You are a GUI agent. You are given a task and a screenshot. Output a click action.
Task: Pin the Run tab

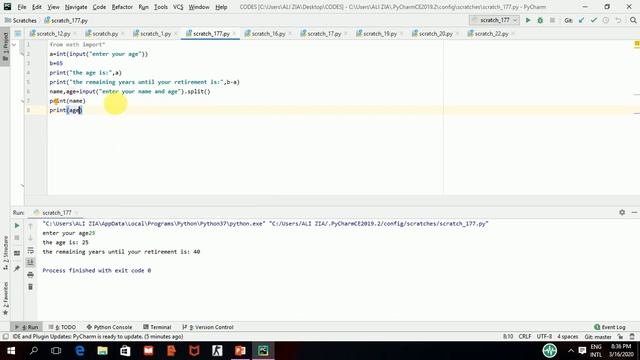17,268
